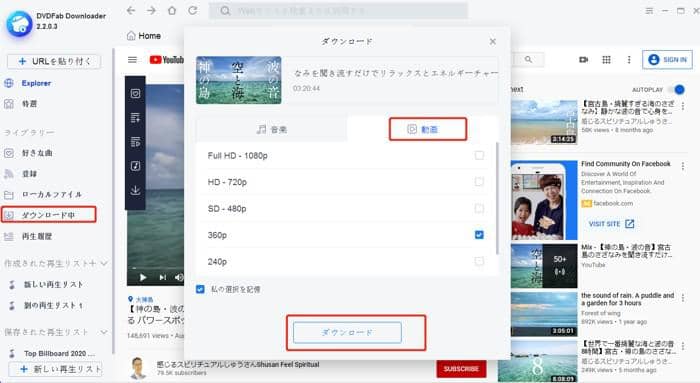Open 'the sound of rain' video thumbnail
This screenshot has height=383, width=700.
click(x=544, y=314)
